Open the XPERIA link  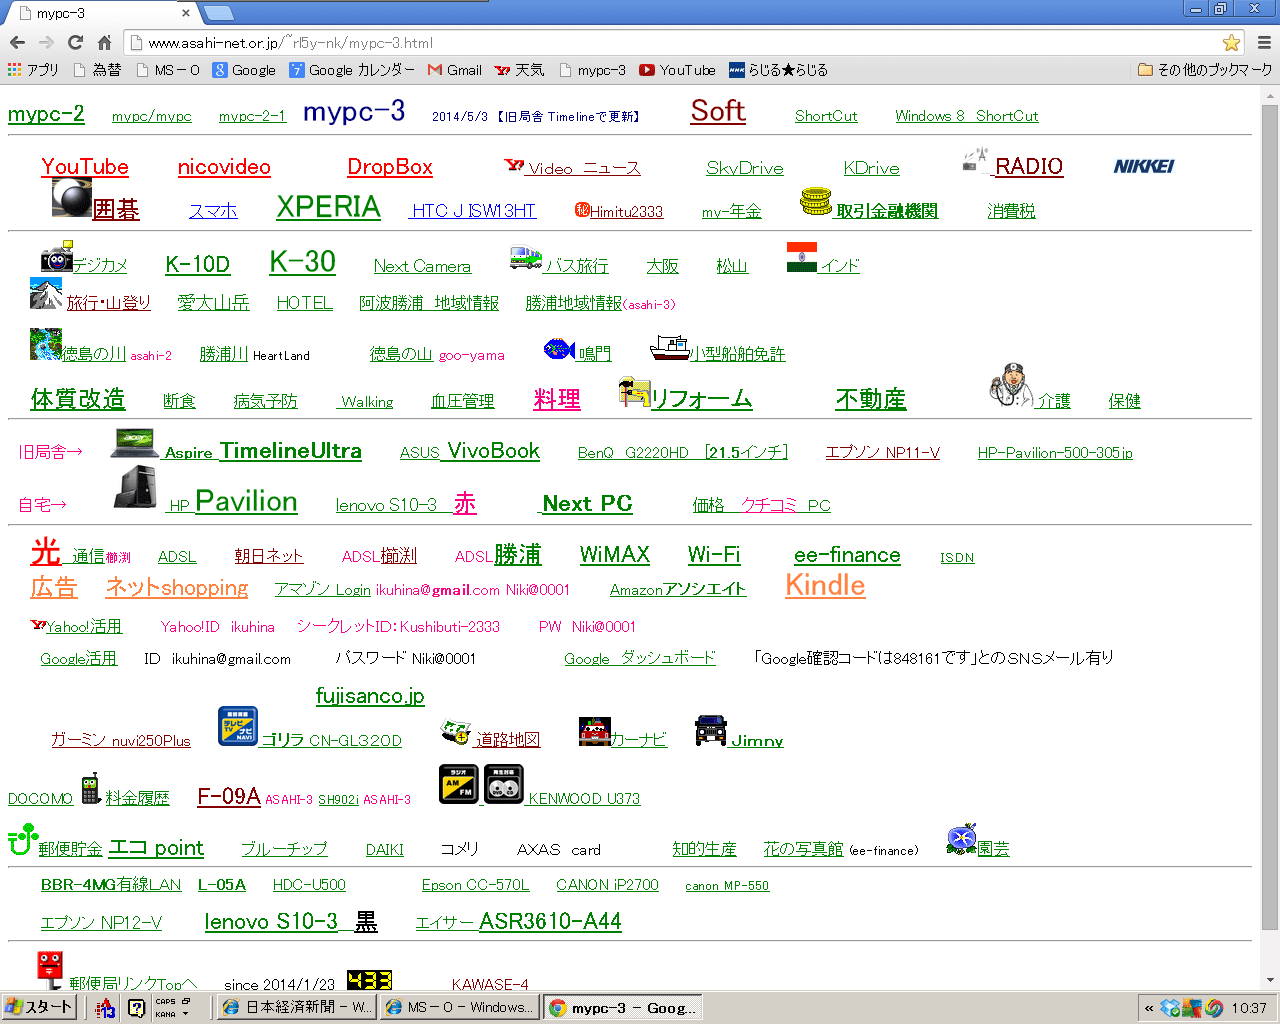pyautogui.click(x=328, y=206)
